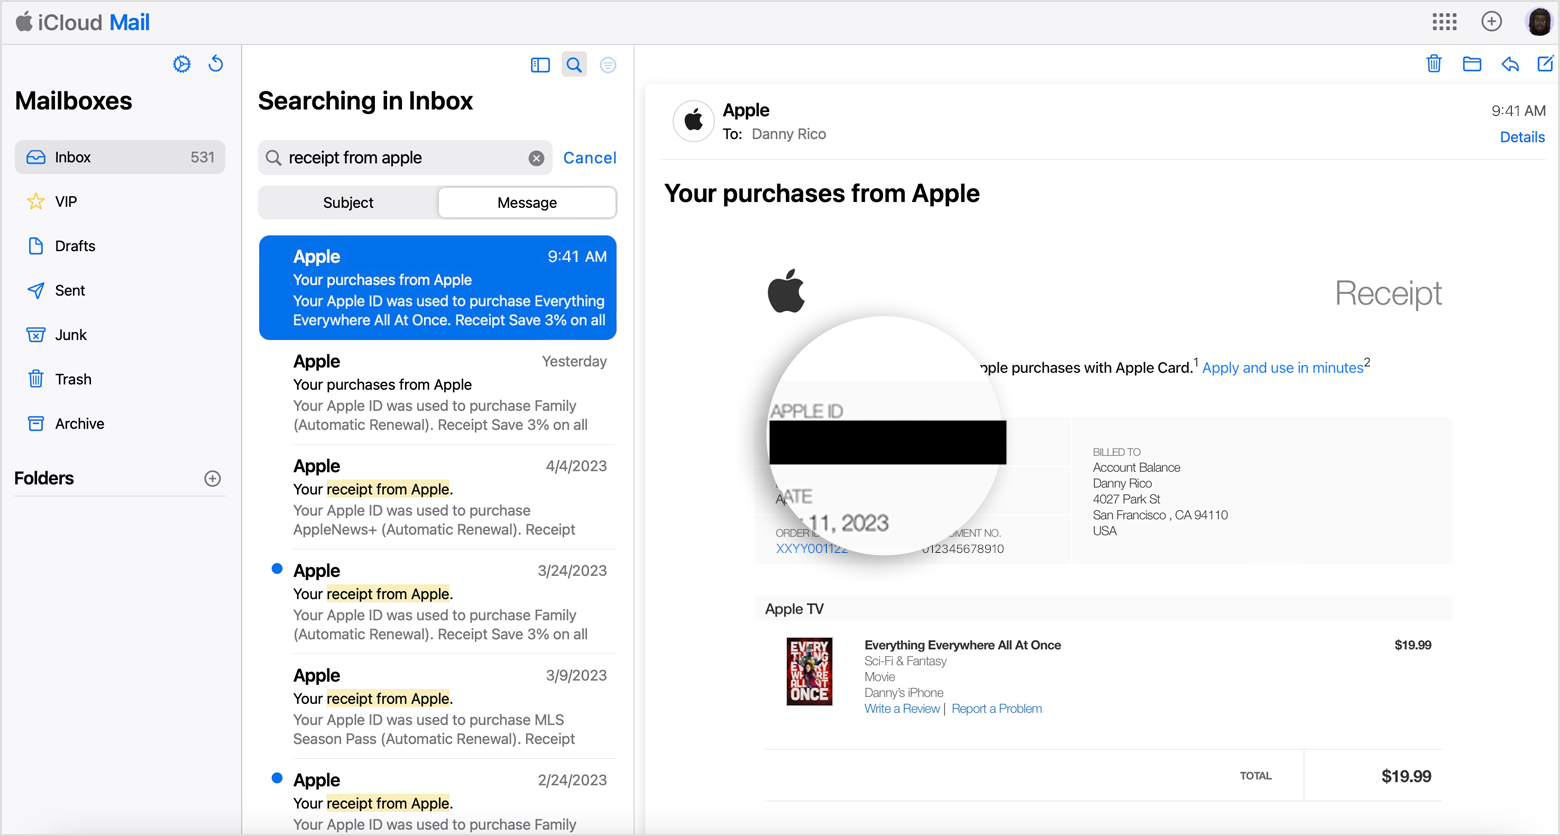
Task: Click the 'Apple TV' section header
Action: pos(795,609)
